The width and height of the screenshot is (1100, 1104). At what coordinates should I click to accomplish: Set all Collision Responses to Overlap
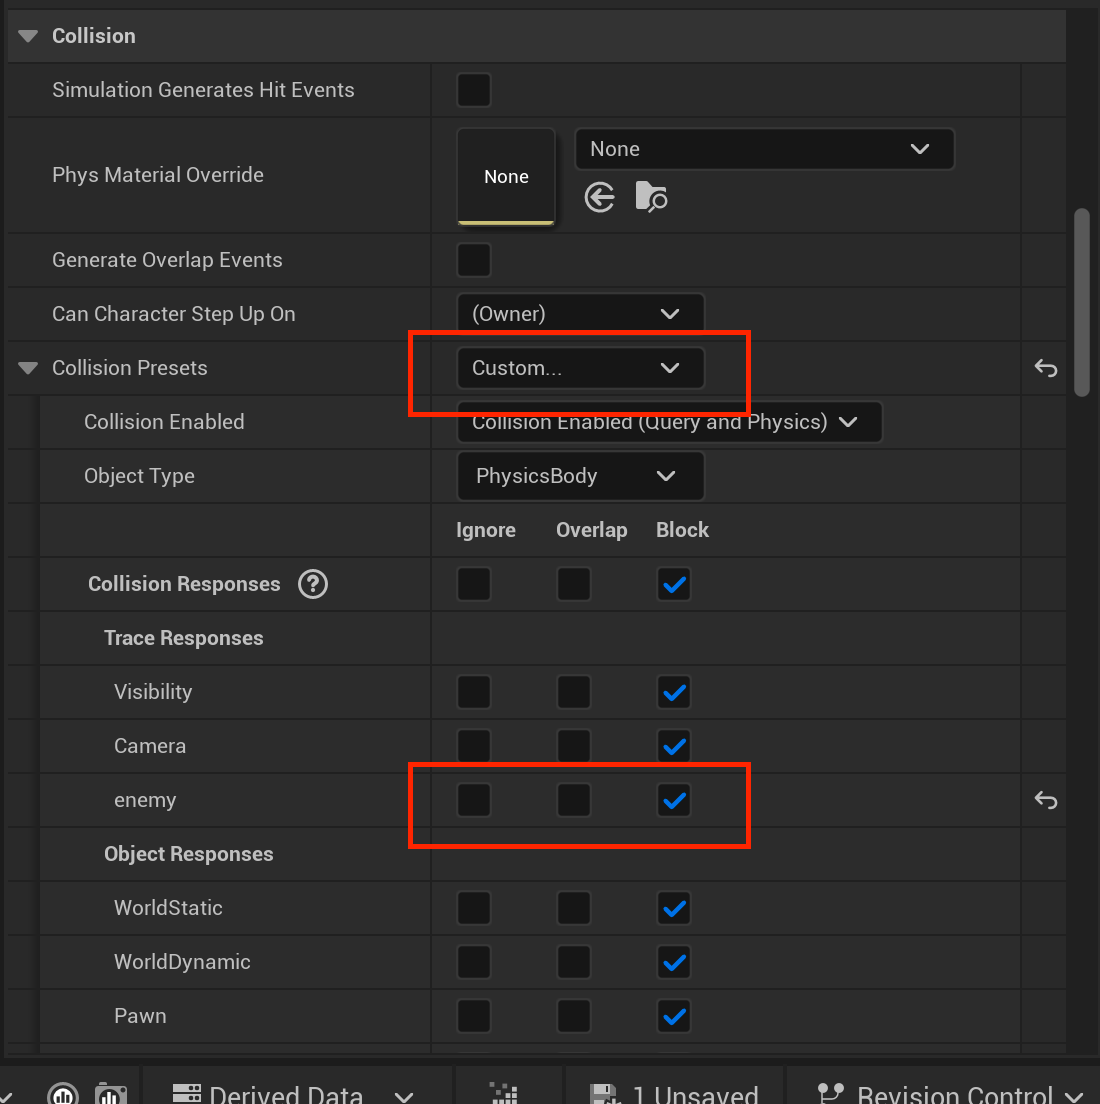pos(574,584)
